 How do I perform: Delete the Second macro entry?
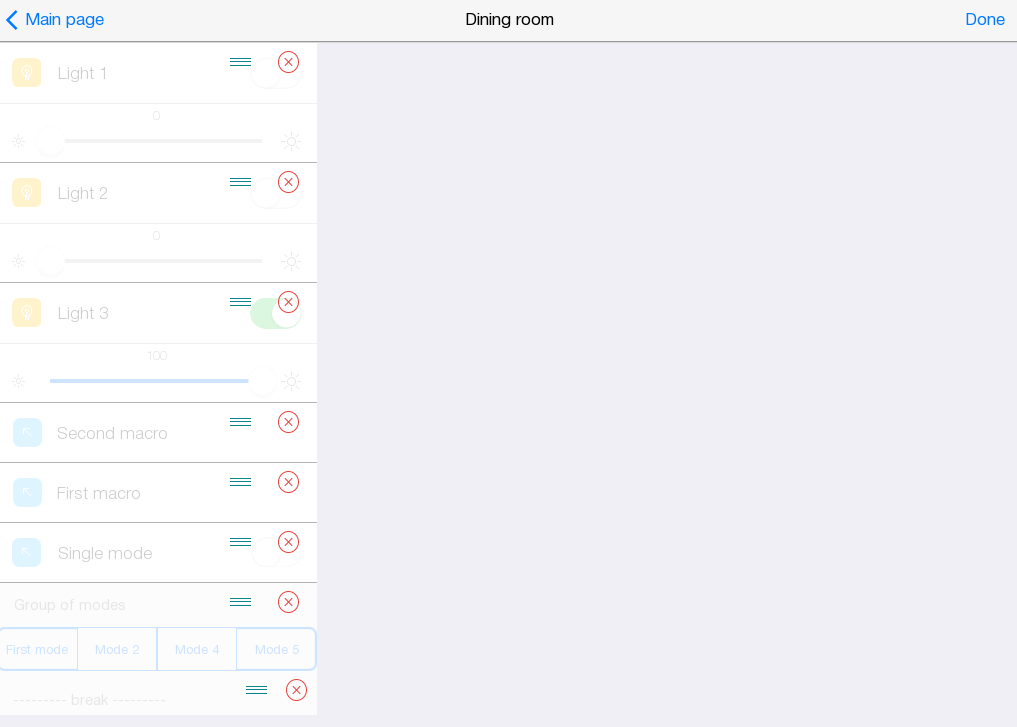point(288,422)
